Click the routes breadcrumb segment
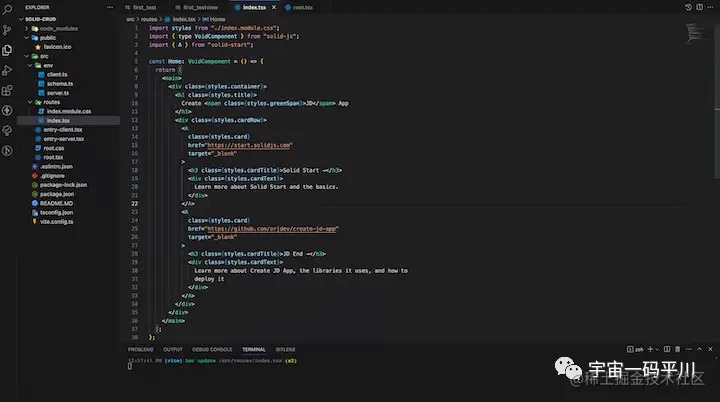This screenshot has width=720, height=402. (149, 19)
